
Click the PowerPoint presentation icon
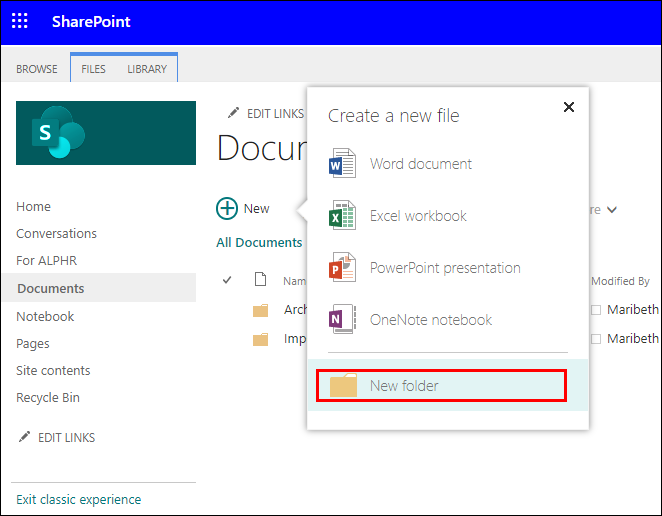click(x=343, y=268)
